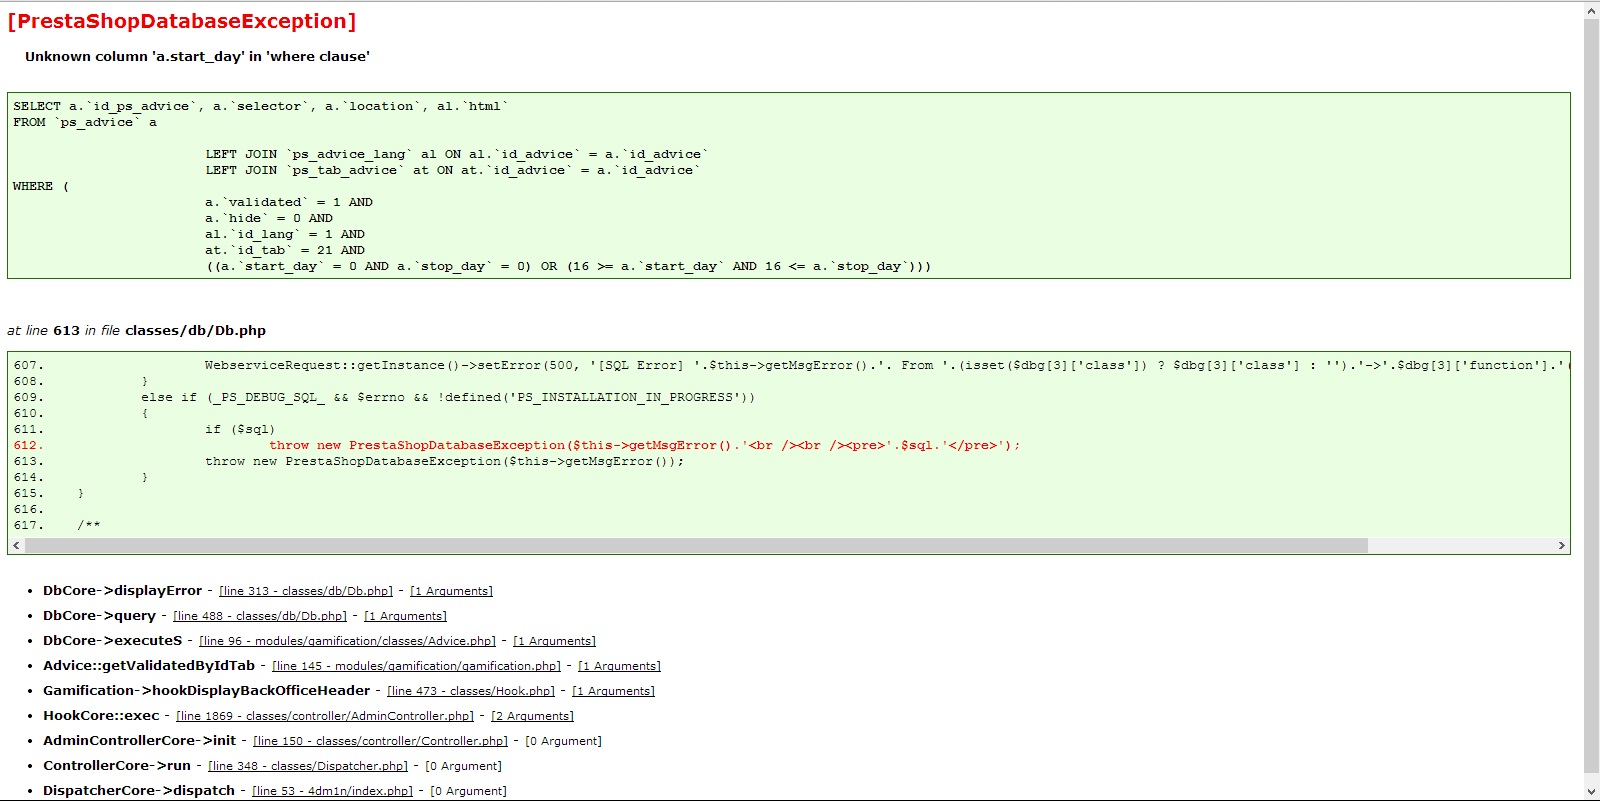1600x801 pixels.
Task: Click the 'HookCore::exec' trace entry name
Action: pos(101,716)
